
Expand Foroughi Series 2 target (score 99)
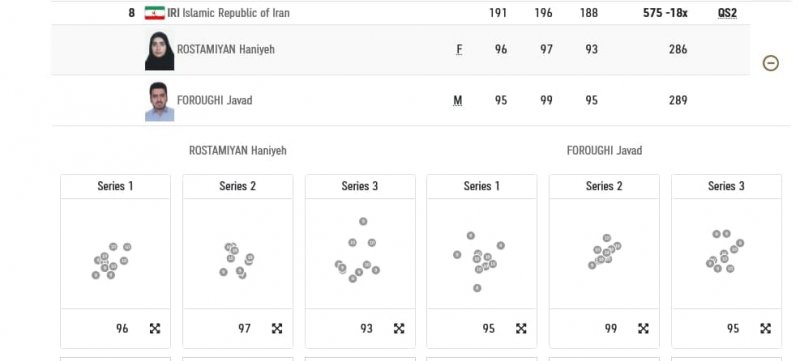pyautogui.click(x=643, y=328)
